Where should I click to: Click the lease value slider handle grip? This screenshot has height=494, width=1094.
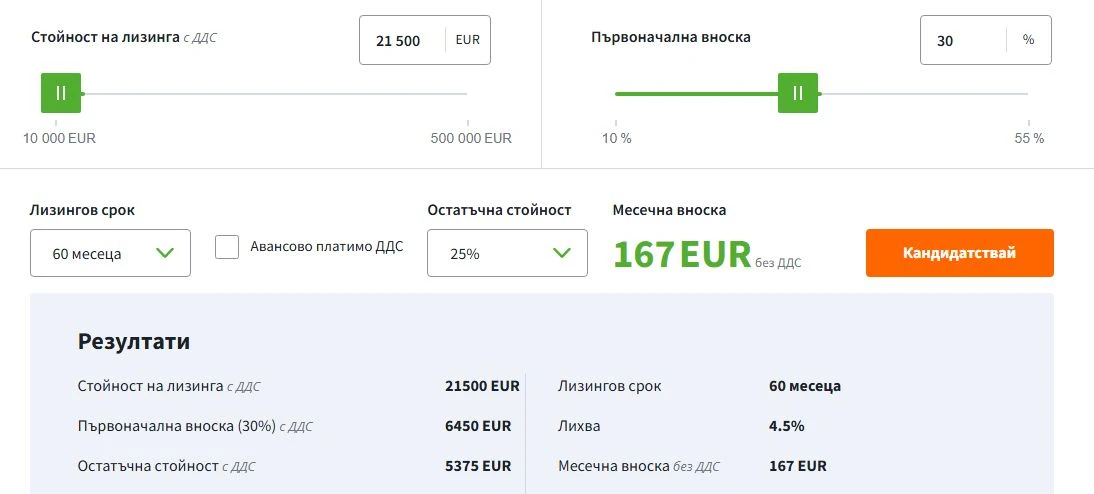61,93
